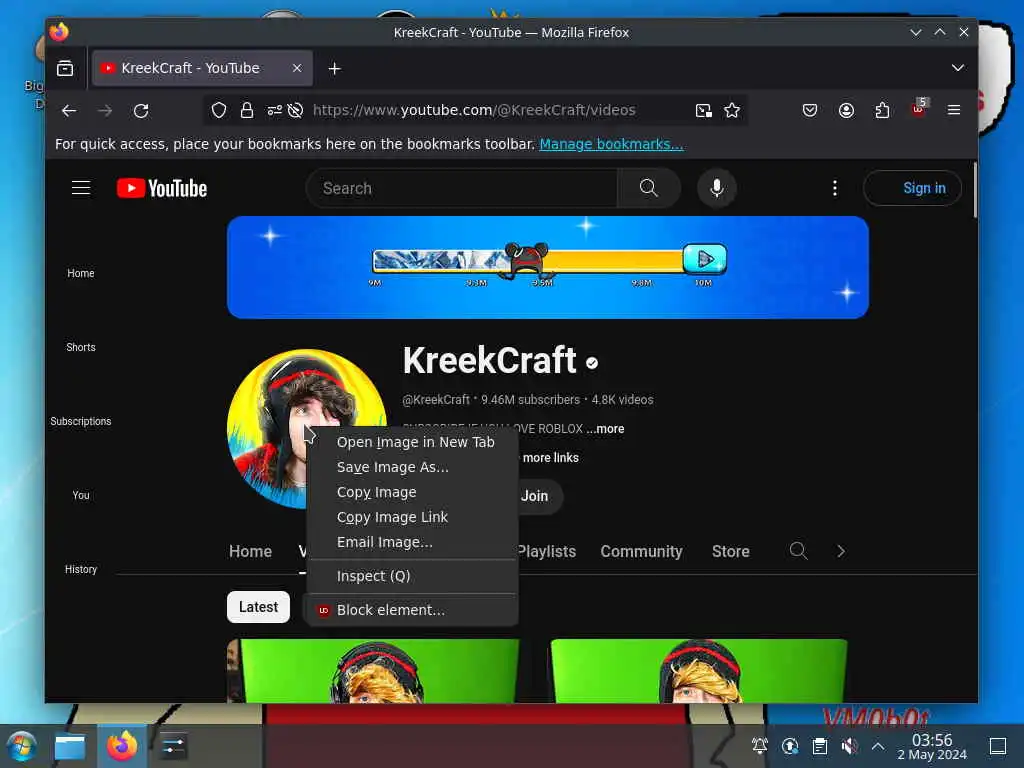Open site permissions icon in address bar
The width and height of the screenshot is (1024, 768).
(274, 110)
